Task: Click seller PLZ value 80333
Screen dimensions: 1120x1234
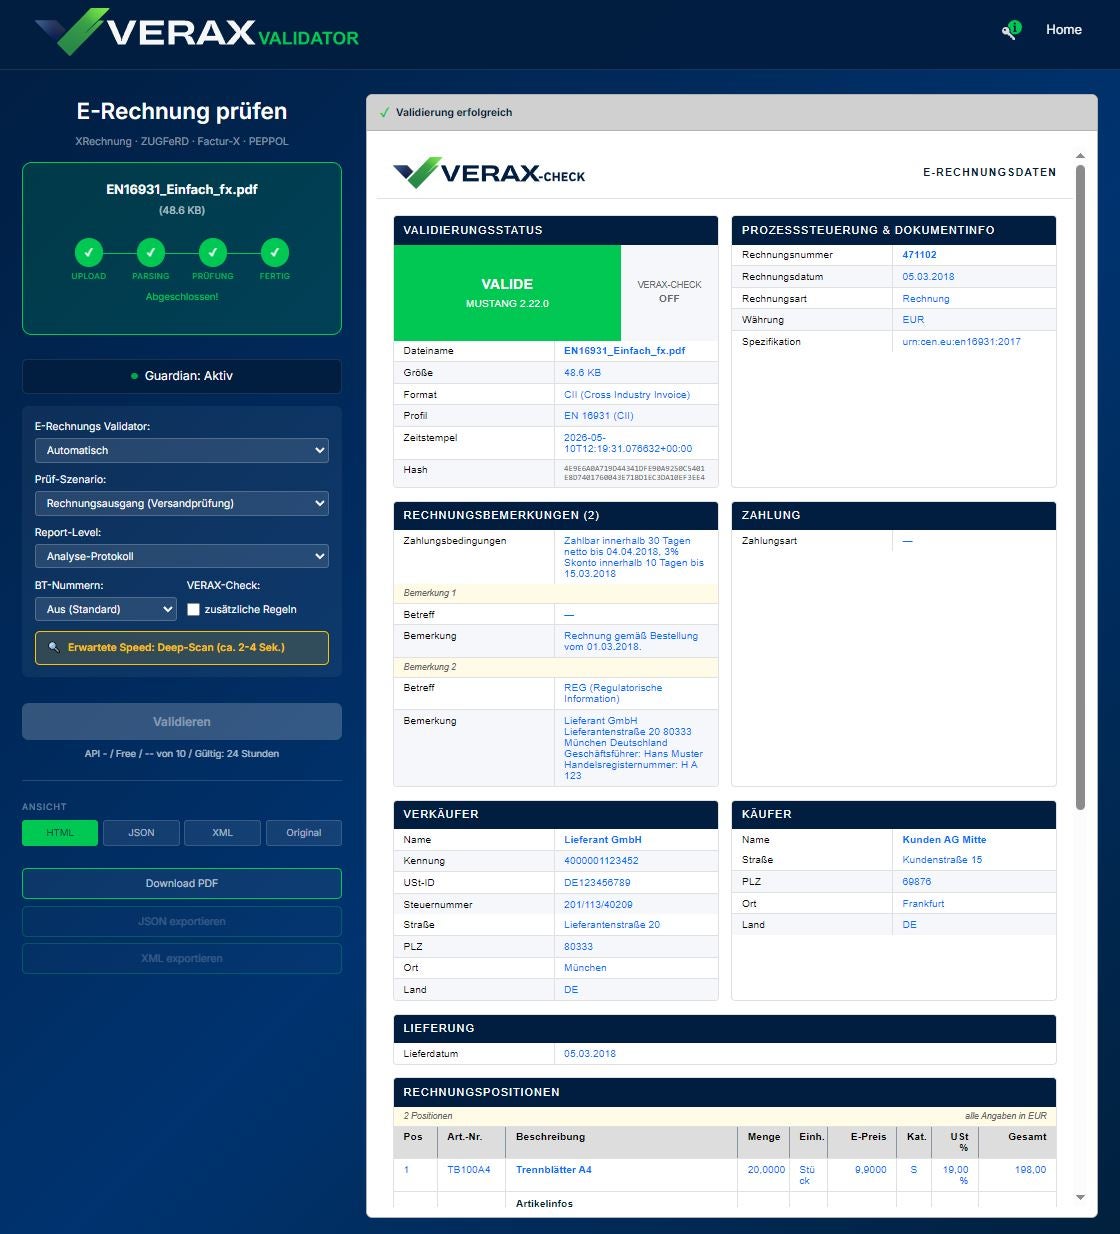Action: [x=578, y=947]
